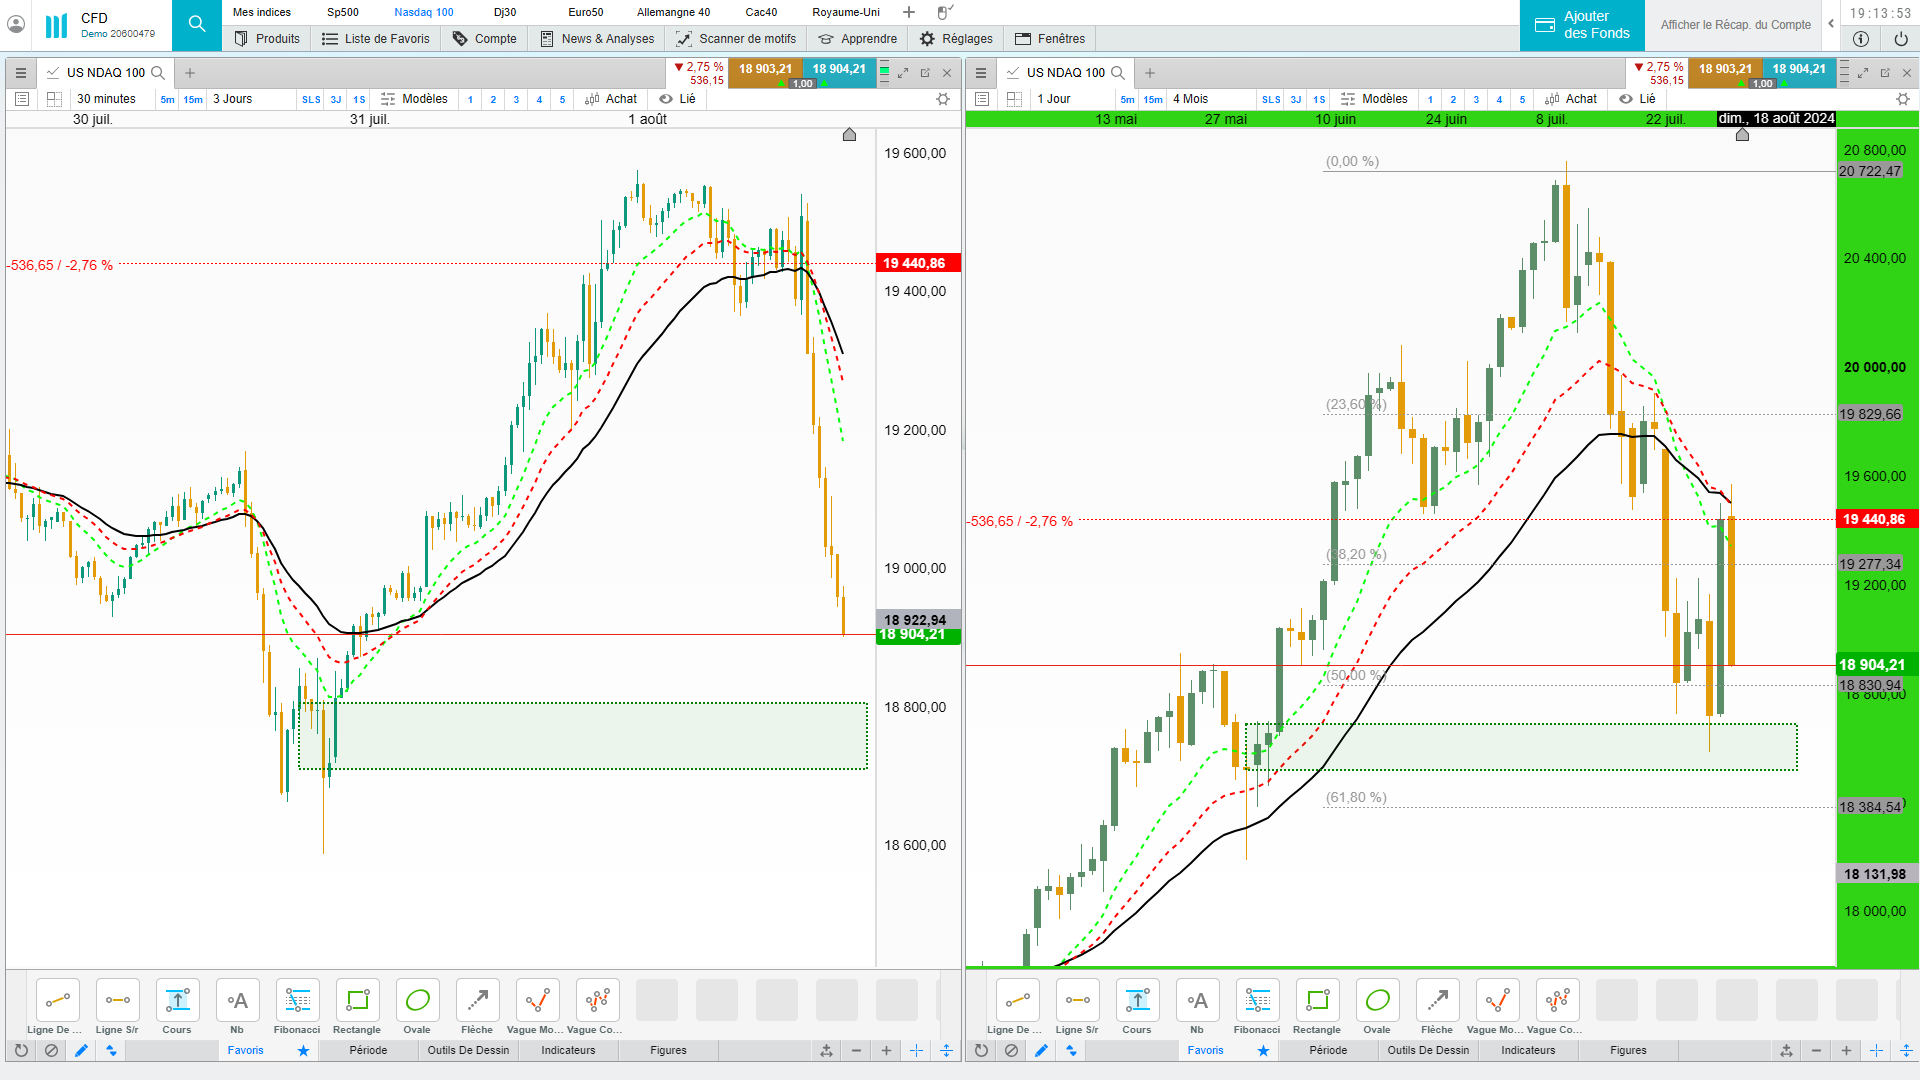Select the Rectangle drawing tool in right panel
The width and height of the screenshot is (1920, 1080).
(x=1317, y=1001)
